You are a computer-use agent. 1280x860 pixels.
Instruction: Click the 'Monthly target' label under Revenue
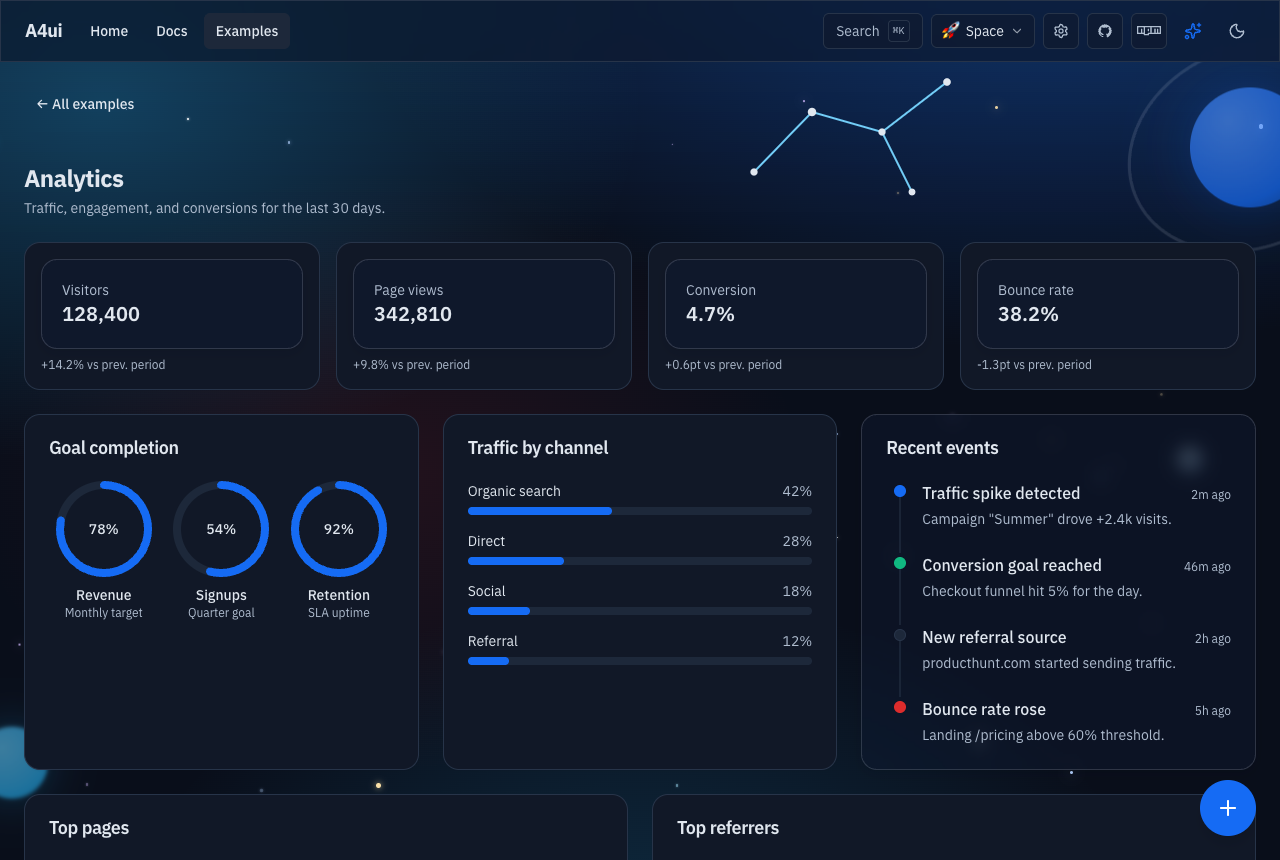coord(104,613)
